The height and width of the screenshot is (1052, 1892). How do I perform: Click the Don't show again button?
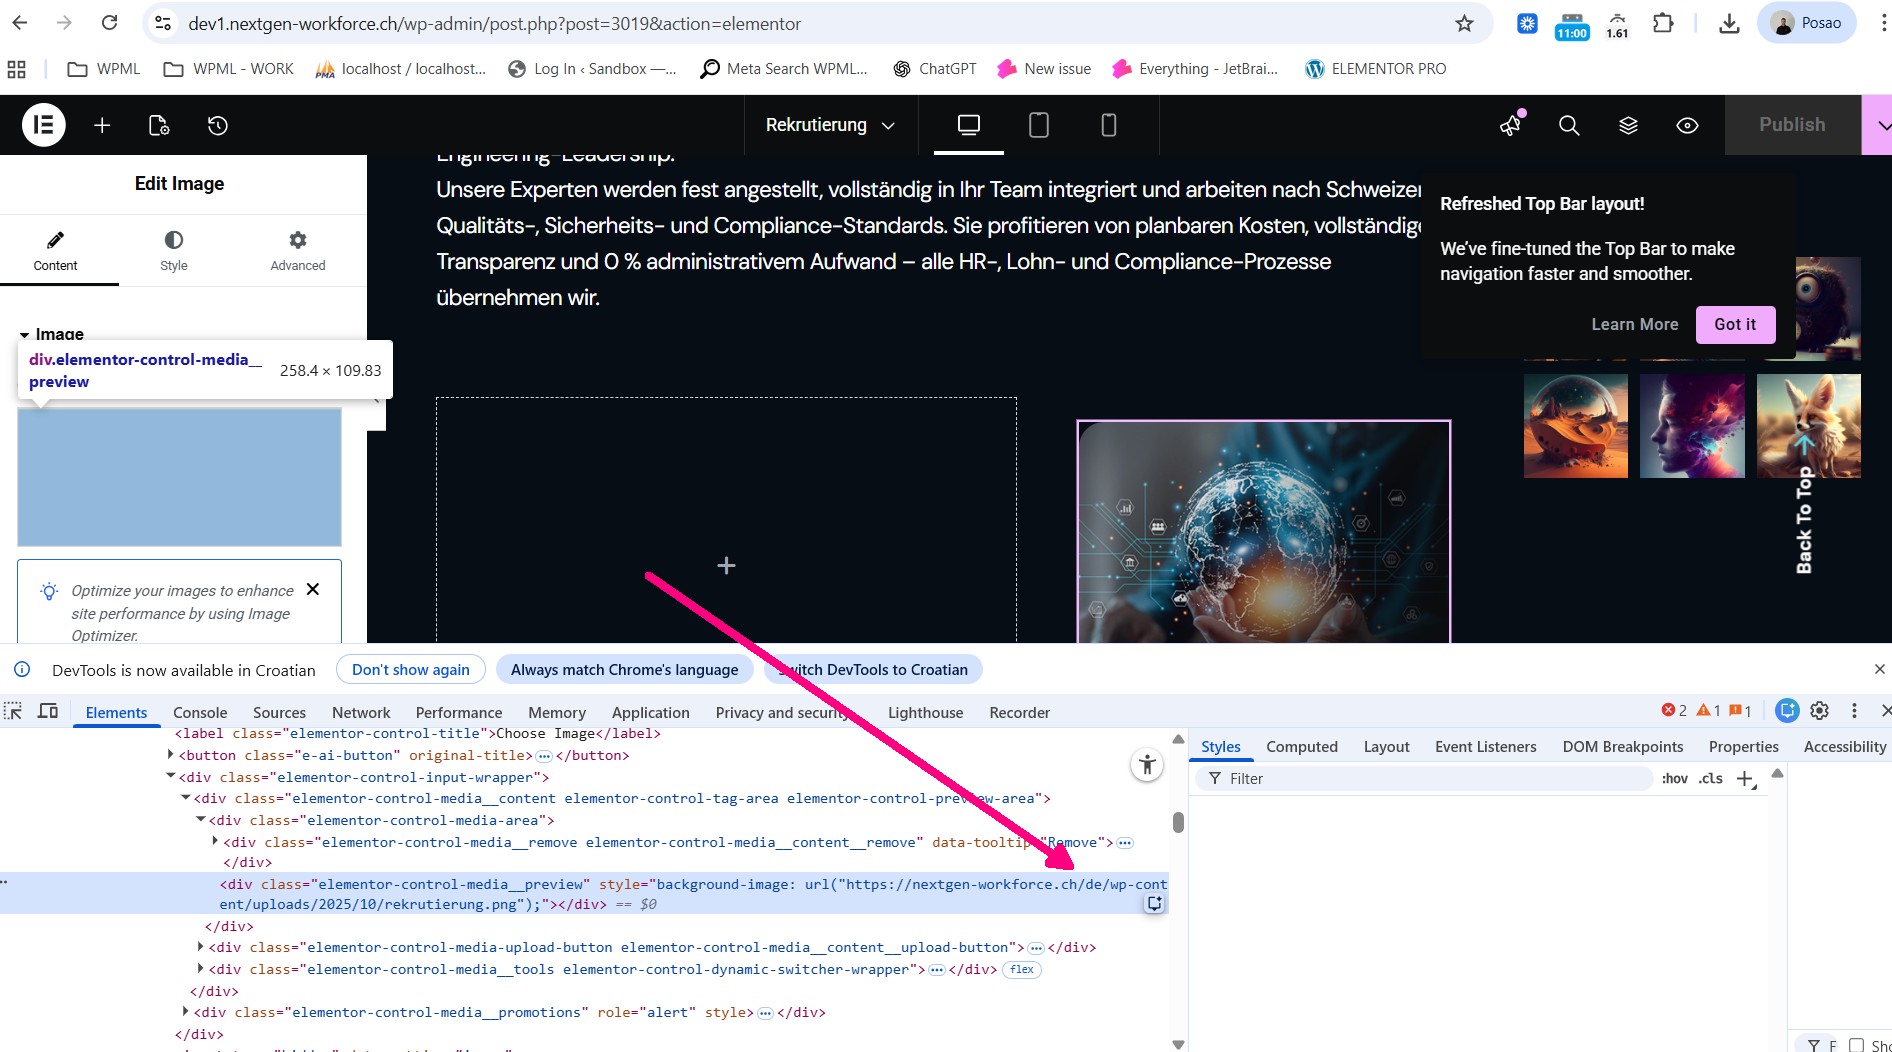tap(410, 670)
